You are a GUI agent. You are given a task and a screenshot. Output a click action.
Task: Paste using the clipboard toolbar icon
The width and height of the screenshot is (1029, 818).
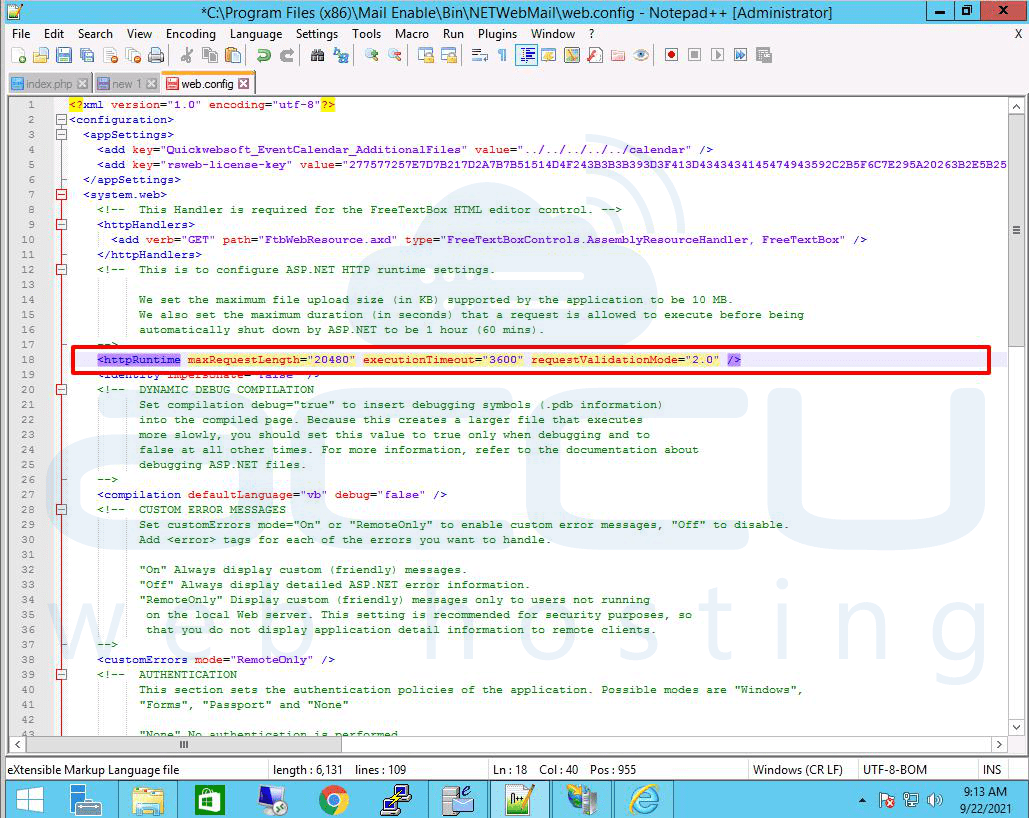233,56
